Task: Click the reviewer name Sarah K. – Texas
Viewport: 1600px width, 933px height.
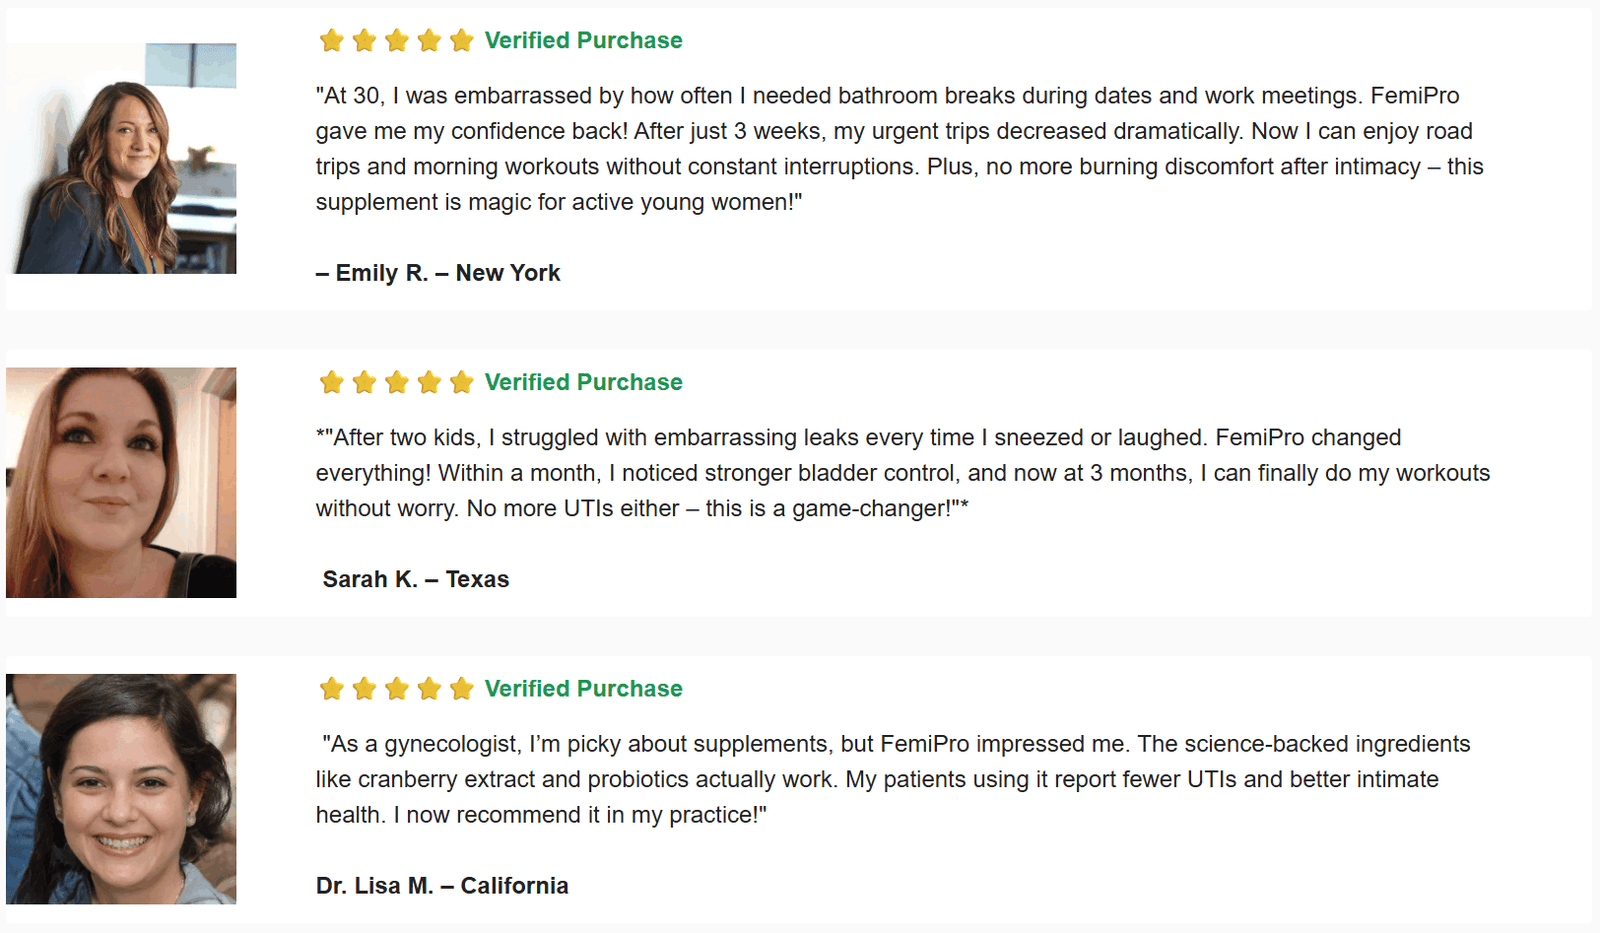Action: point(415,579)
